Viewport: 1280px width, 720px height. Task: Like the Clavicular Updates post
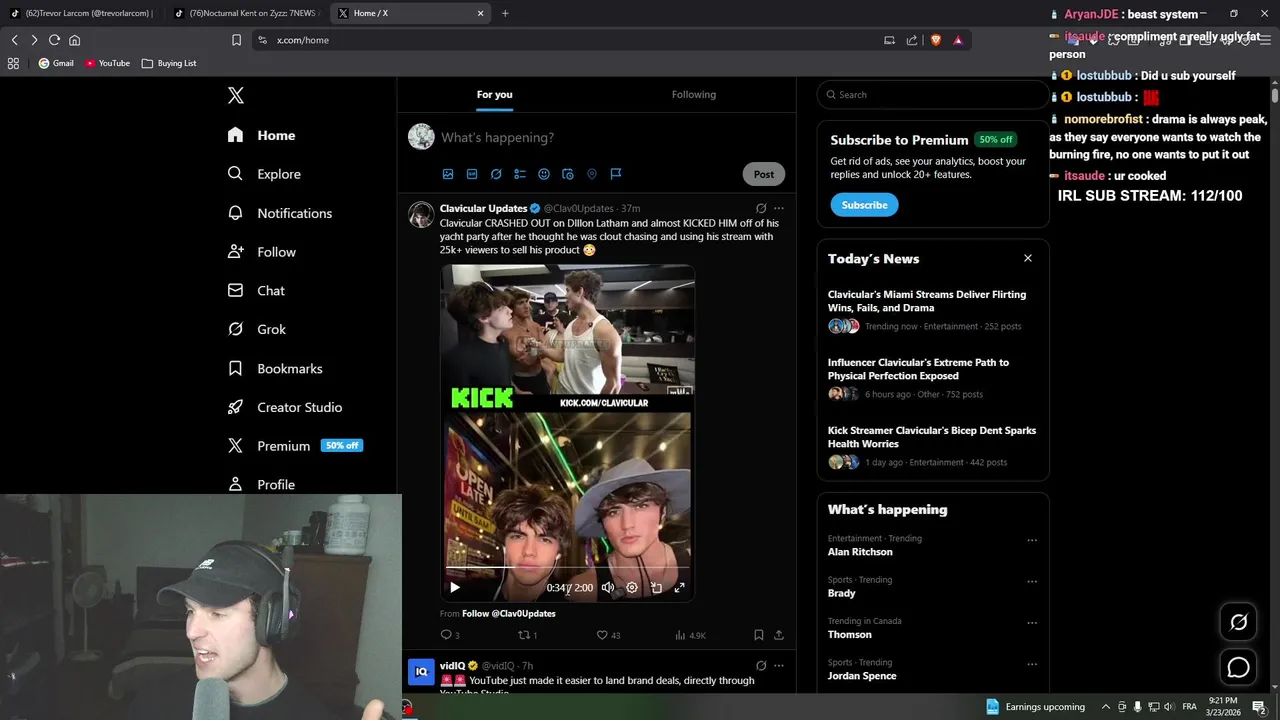click(x=608, y=635)
